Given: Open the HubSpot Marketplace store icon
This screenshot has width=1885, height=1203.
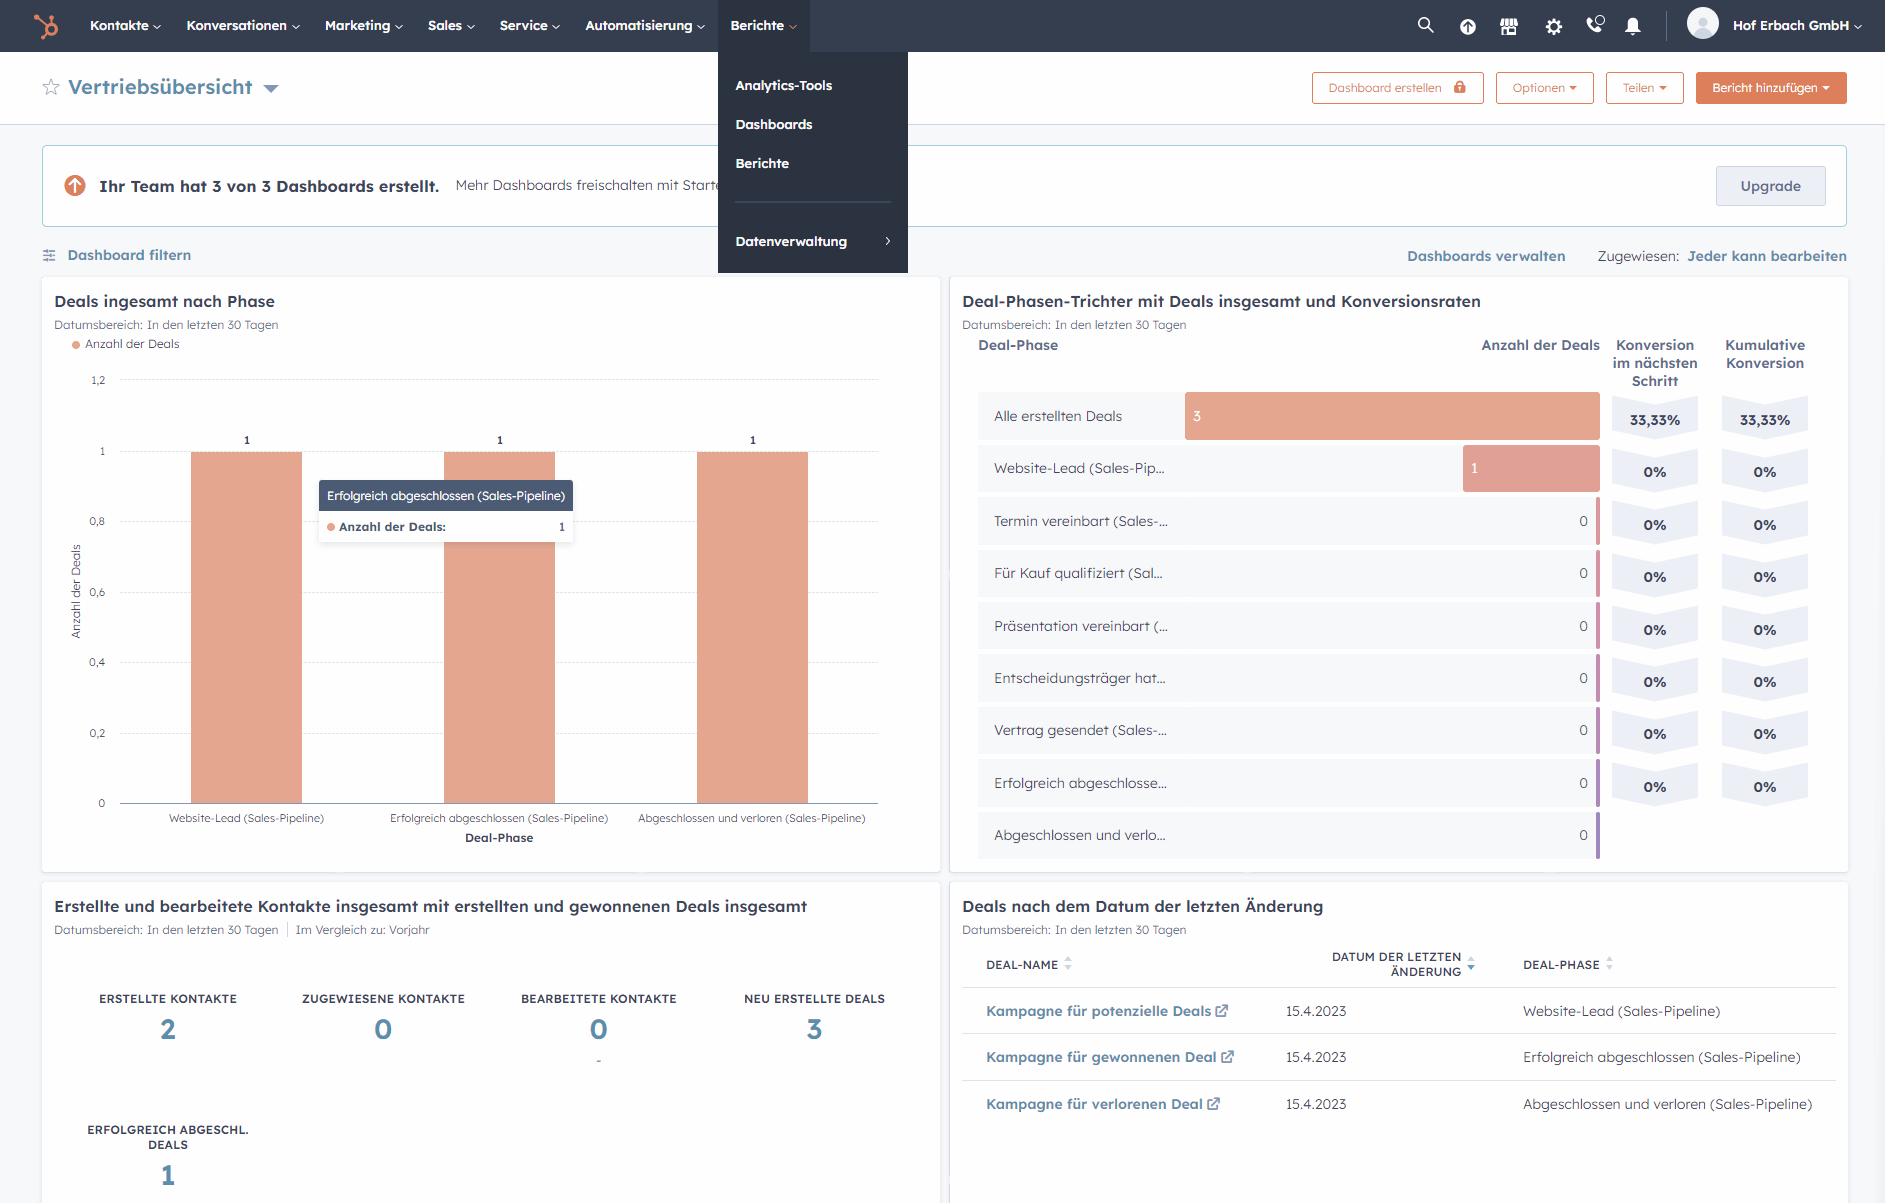Looking at the screenshot, I should [x=1509, y=26].
